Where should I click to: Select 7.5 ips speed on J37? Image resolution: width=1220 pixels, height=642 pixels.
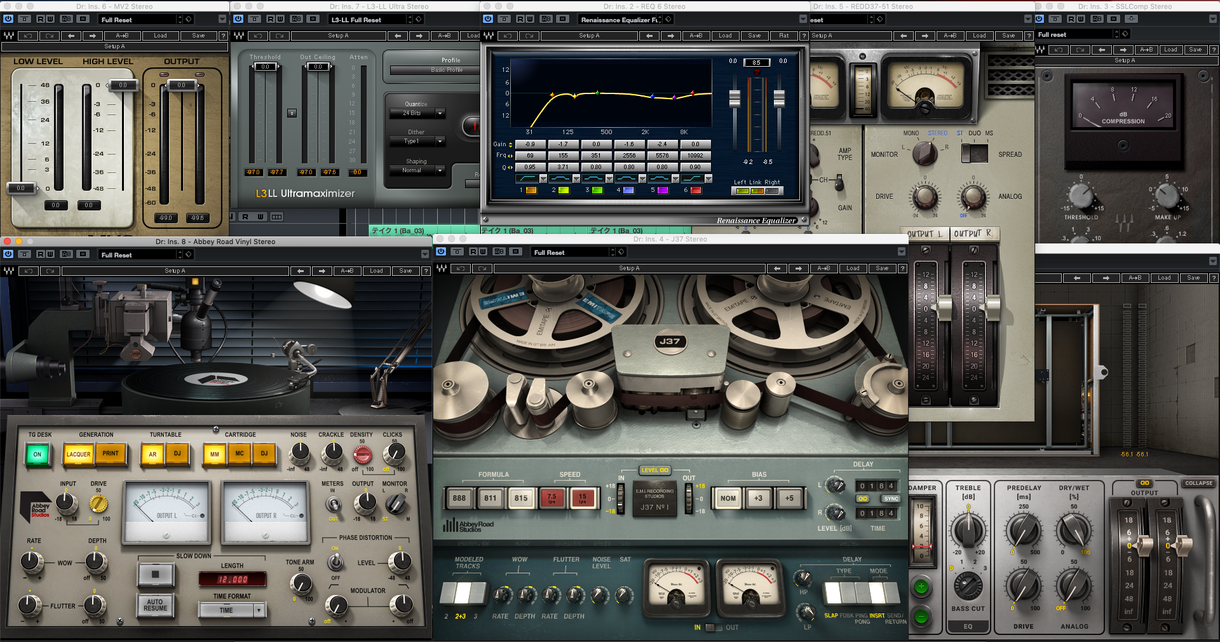pos(552,498)
